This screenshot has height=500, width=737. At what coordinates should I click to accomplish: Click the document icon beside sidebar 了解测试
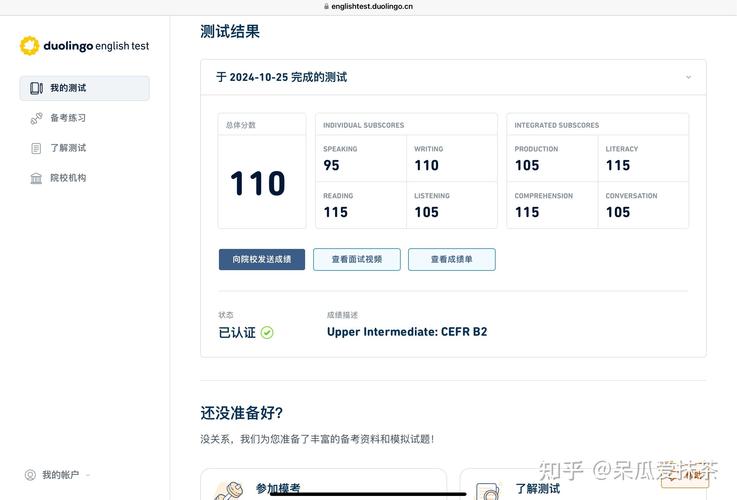pyautogui.click(x=36, y=148)
